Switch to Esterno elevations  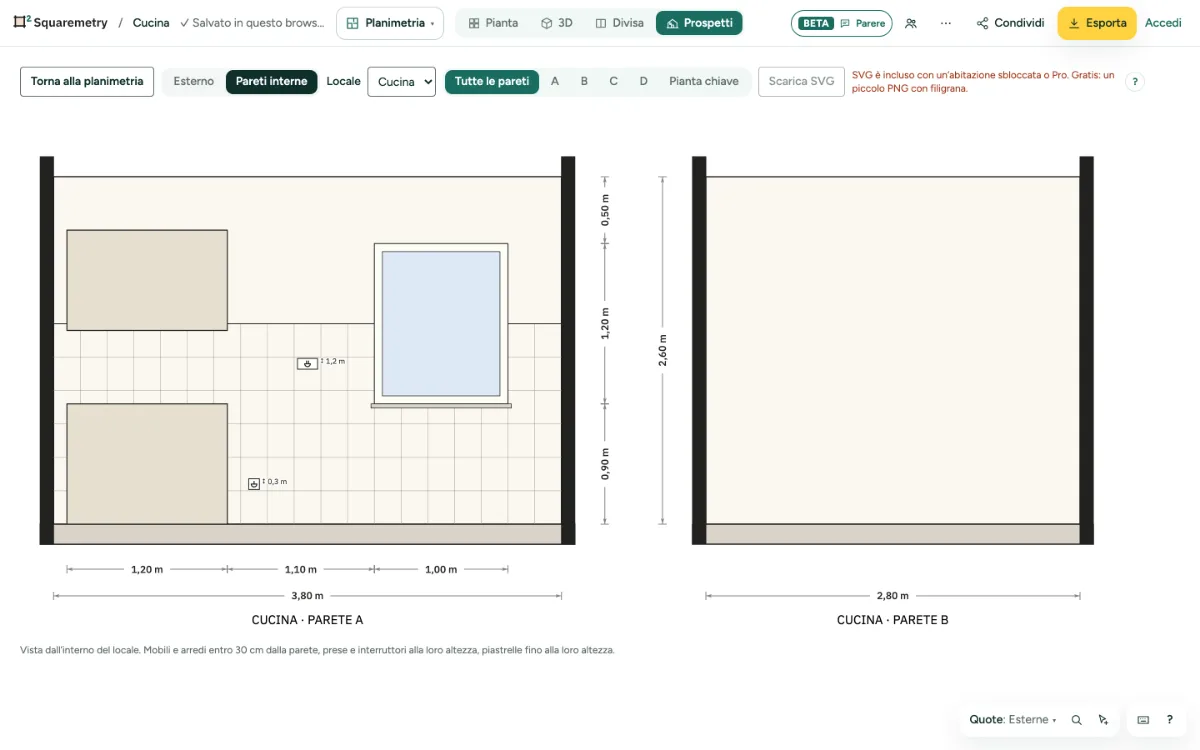[193, 82]
